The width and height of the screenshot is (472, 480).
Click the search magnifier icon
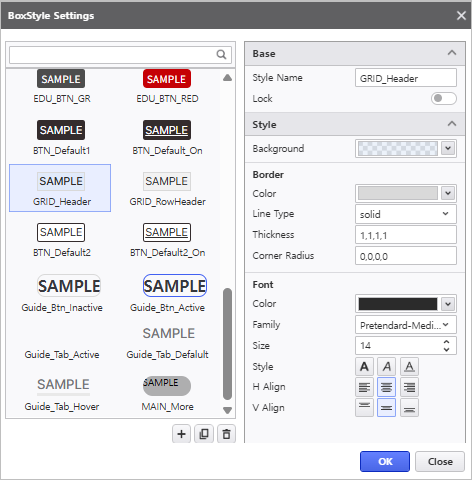pos(221,54)
